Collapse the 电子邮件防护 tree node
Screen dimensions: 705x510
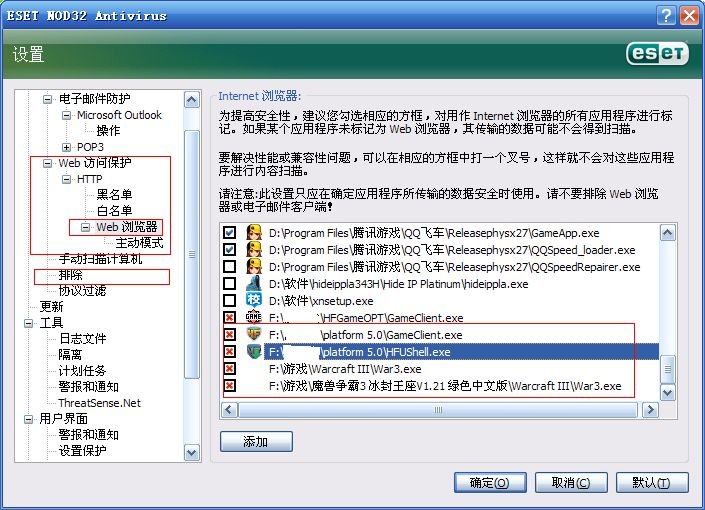coord(47,99)
